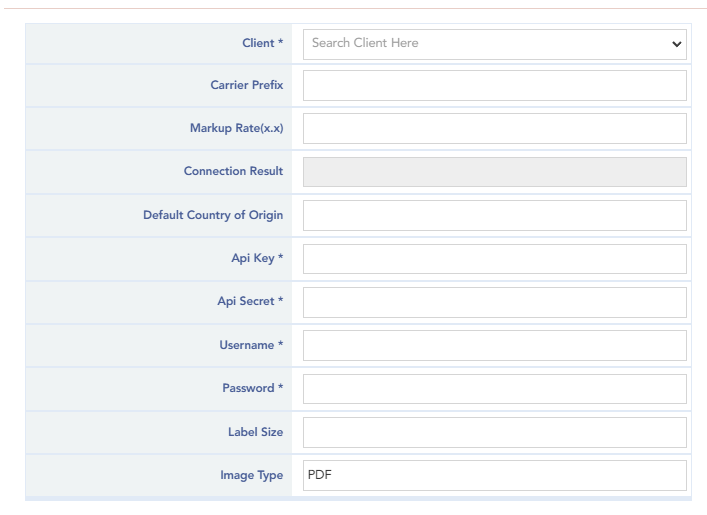Screen dimensions: 707x515
Task: Click the "Image Type" label
Action: pyautogui.click(x=251, y=476)
